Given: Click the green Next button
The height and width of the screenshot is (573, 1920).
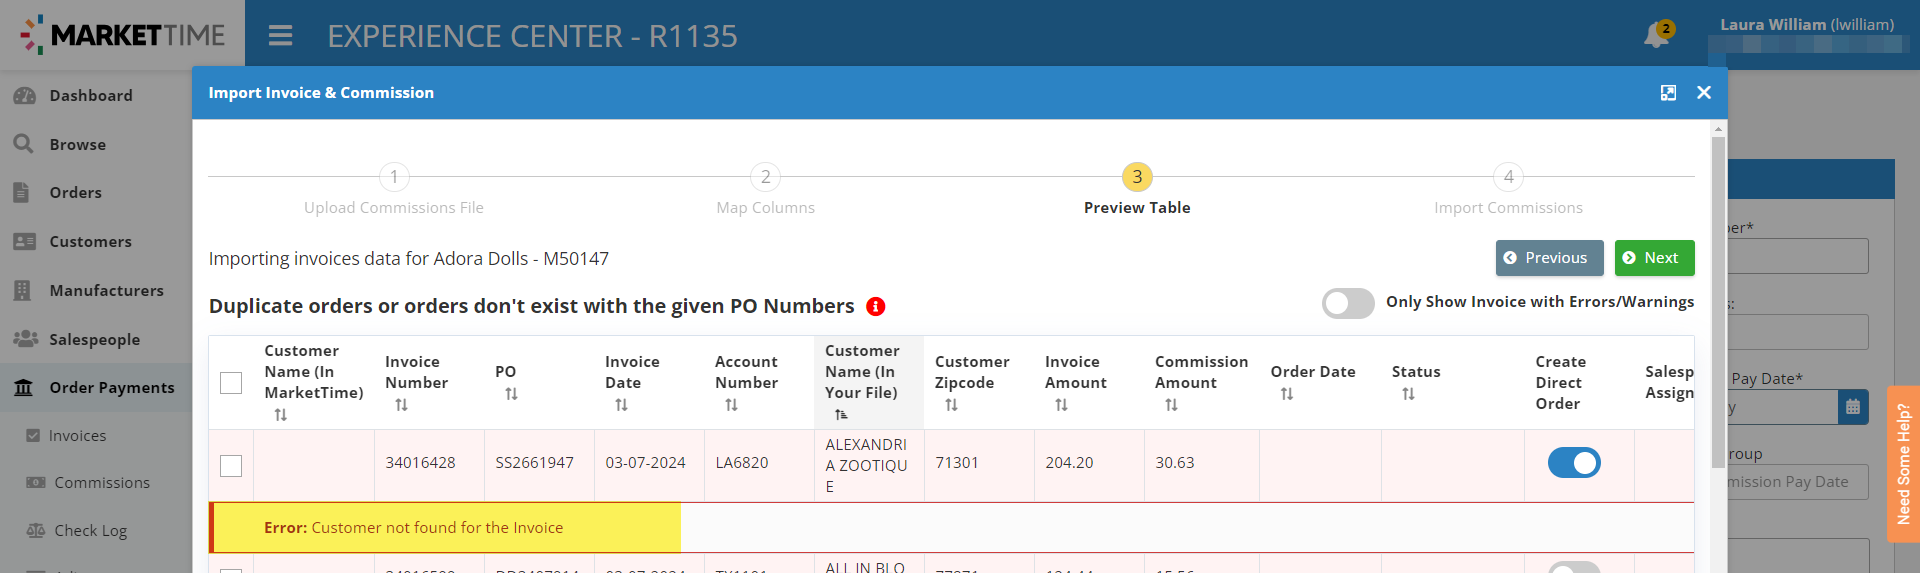Looking at the screenshot, I should (1654, 258).
